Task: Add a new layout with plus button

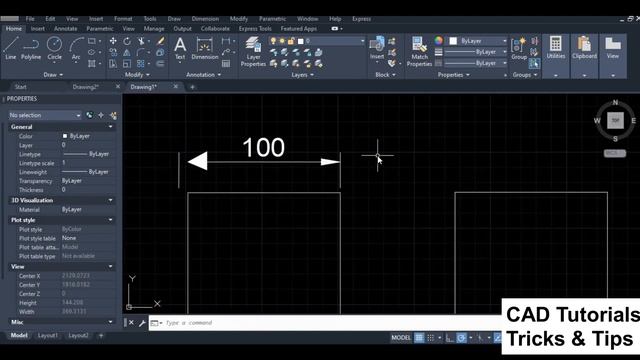Action: pyautogui.click(x=101, y=336)
